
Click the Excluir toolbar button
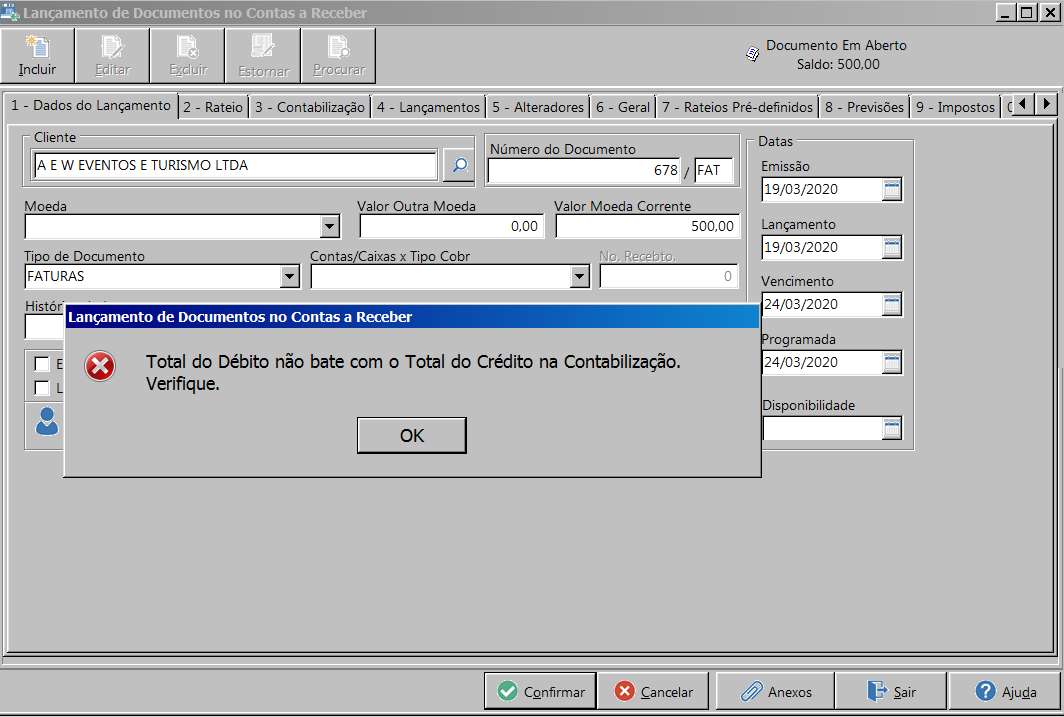click(188, 56)
